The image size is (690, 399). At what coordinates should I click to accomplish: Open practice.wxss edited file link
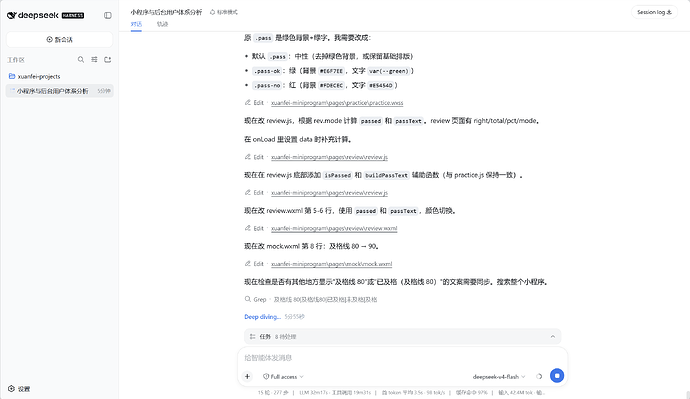coord(337,103)
